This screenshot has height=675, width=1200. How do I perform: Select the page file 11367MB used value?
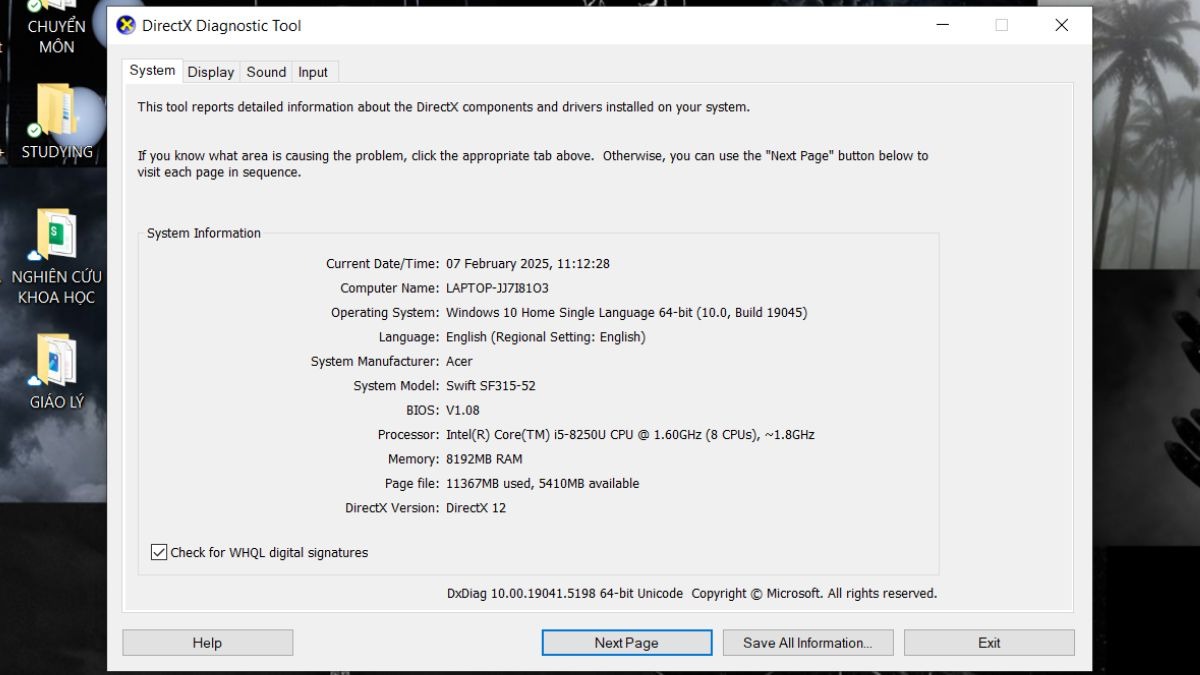[x=543, y=483]
